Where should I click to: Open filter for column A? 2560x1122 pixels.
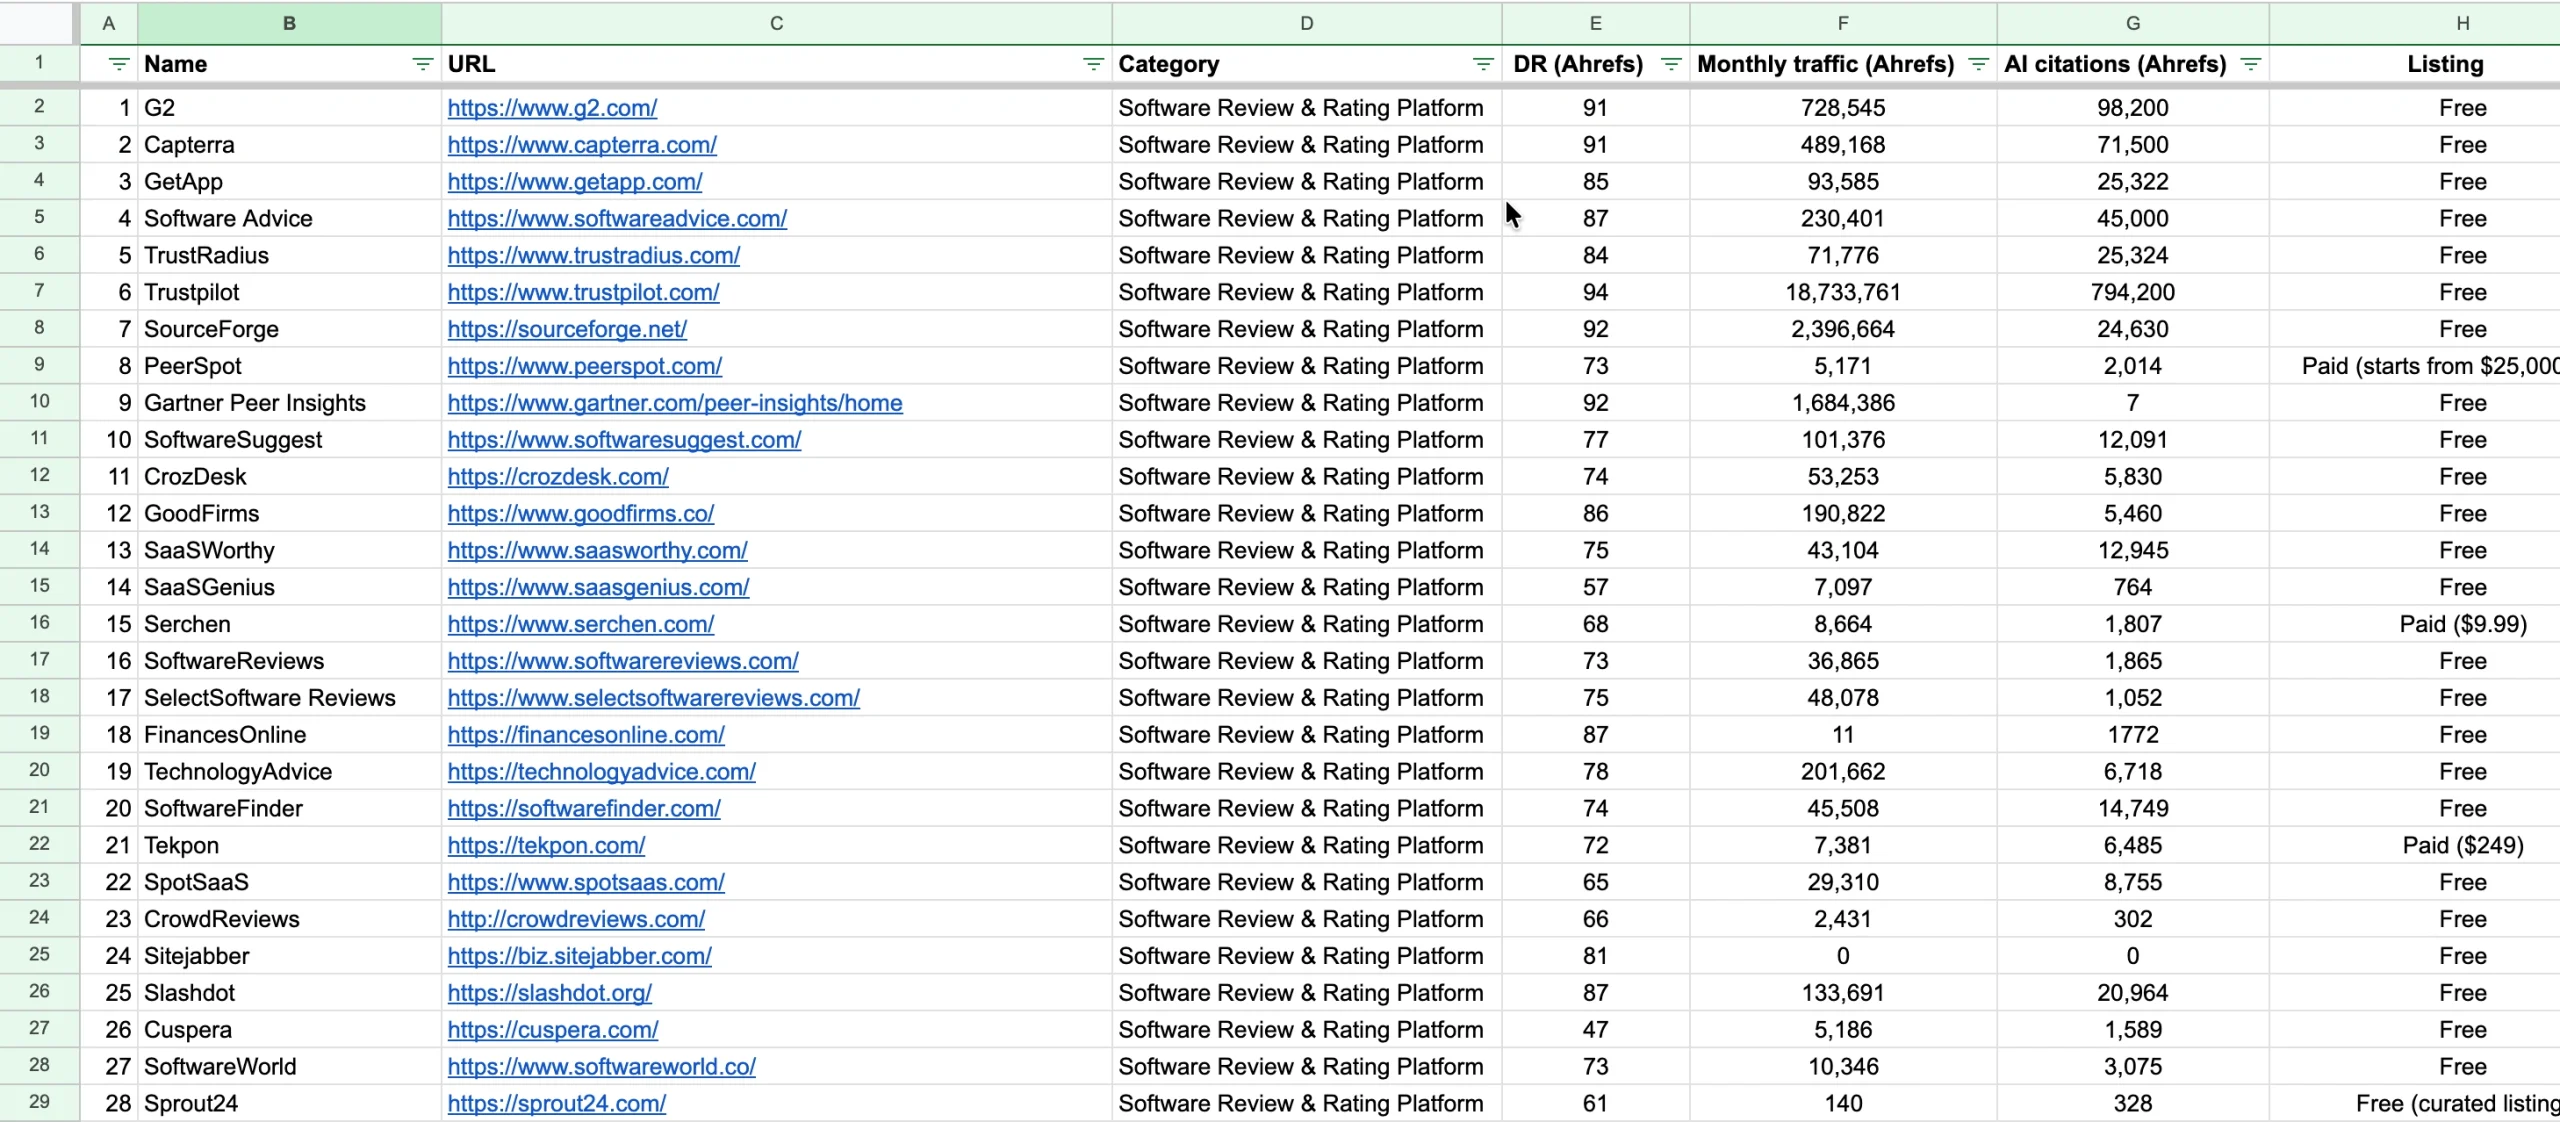(x=119, y=64)
